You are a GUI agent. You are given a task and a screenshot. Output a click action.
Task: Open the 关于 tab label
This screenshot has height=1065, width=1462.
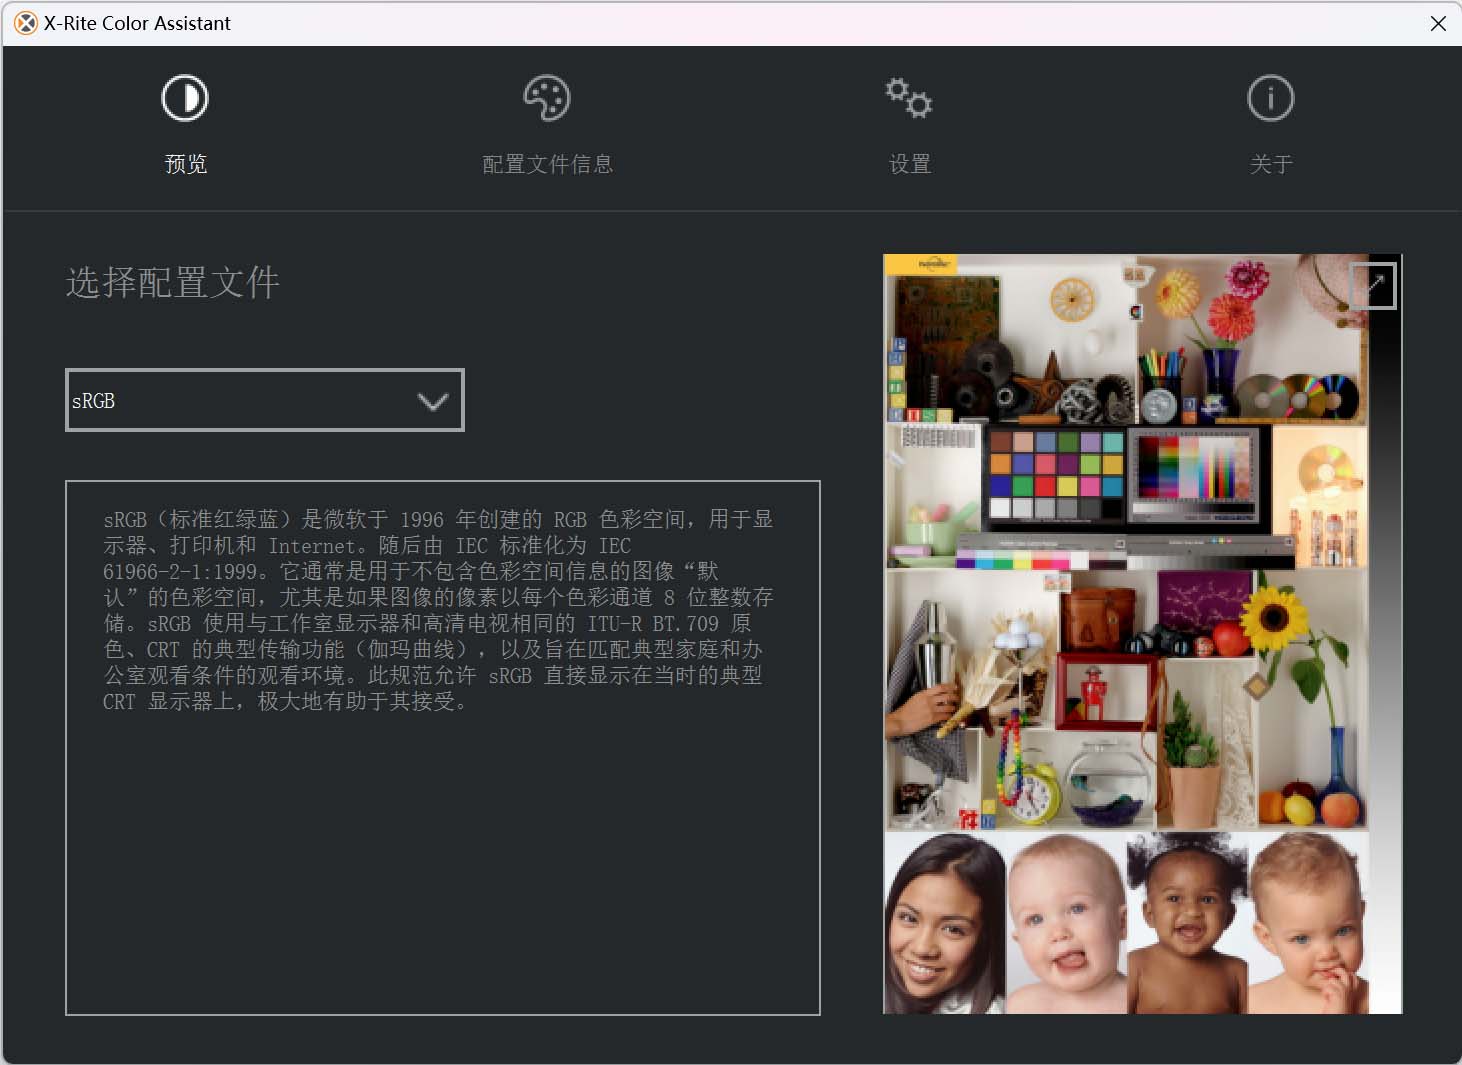pyautogui.click(x=1272, y=164)
